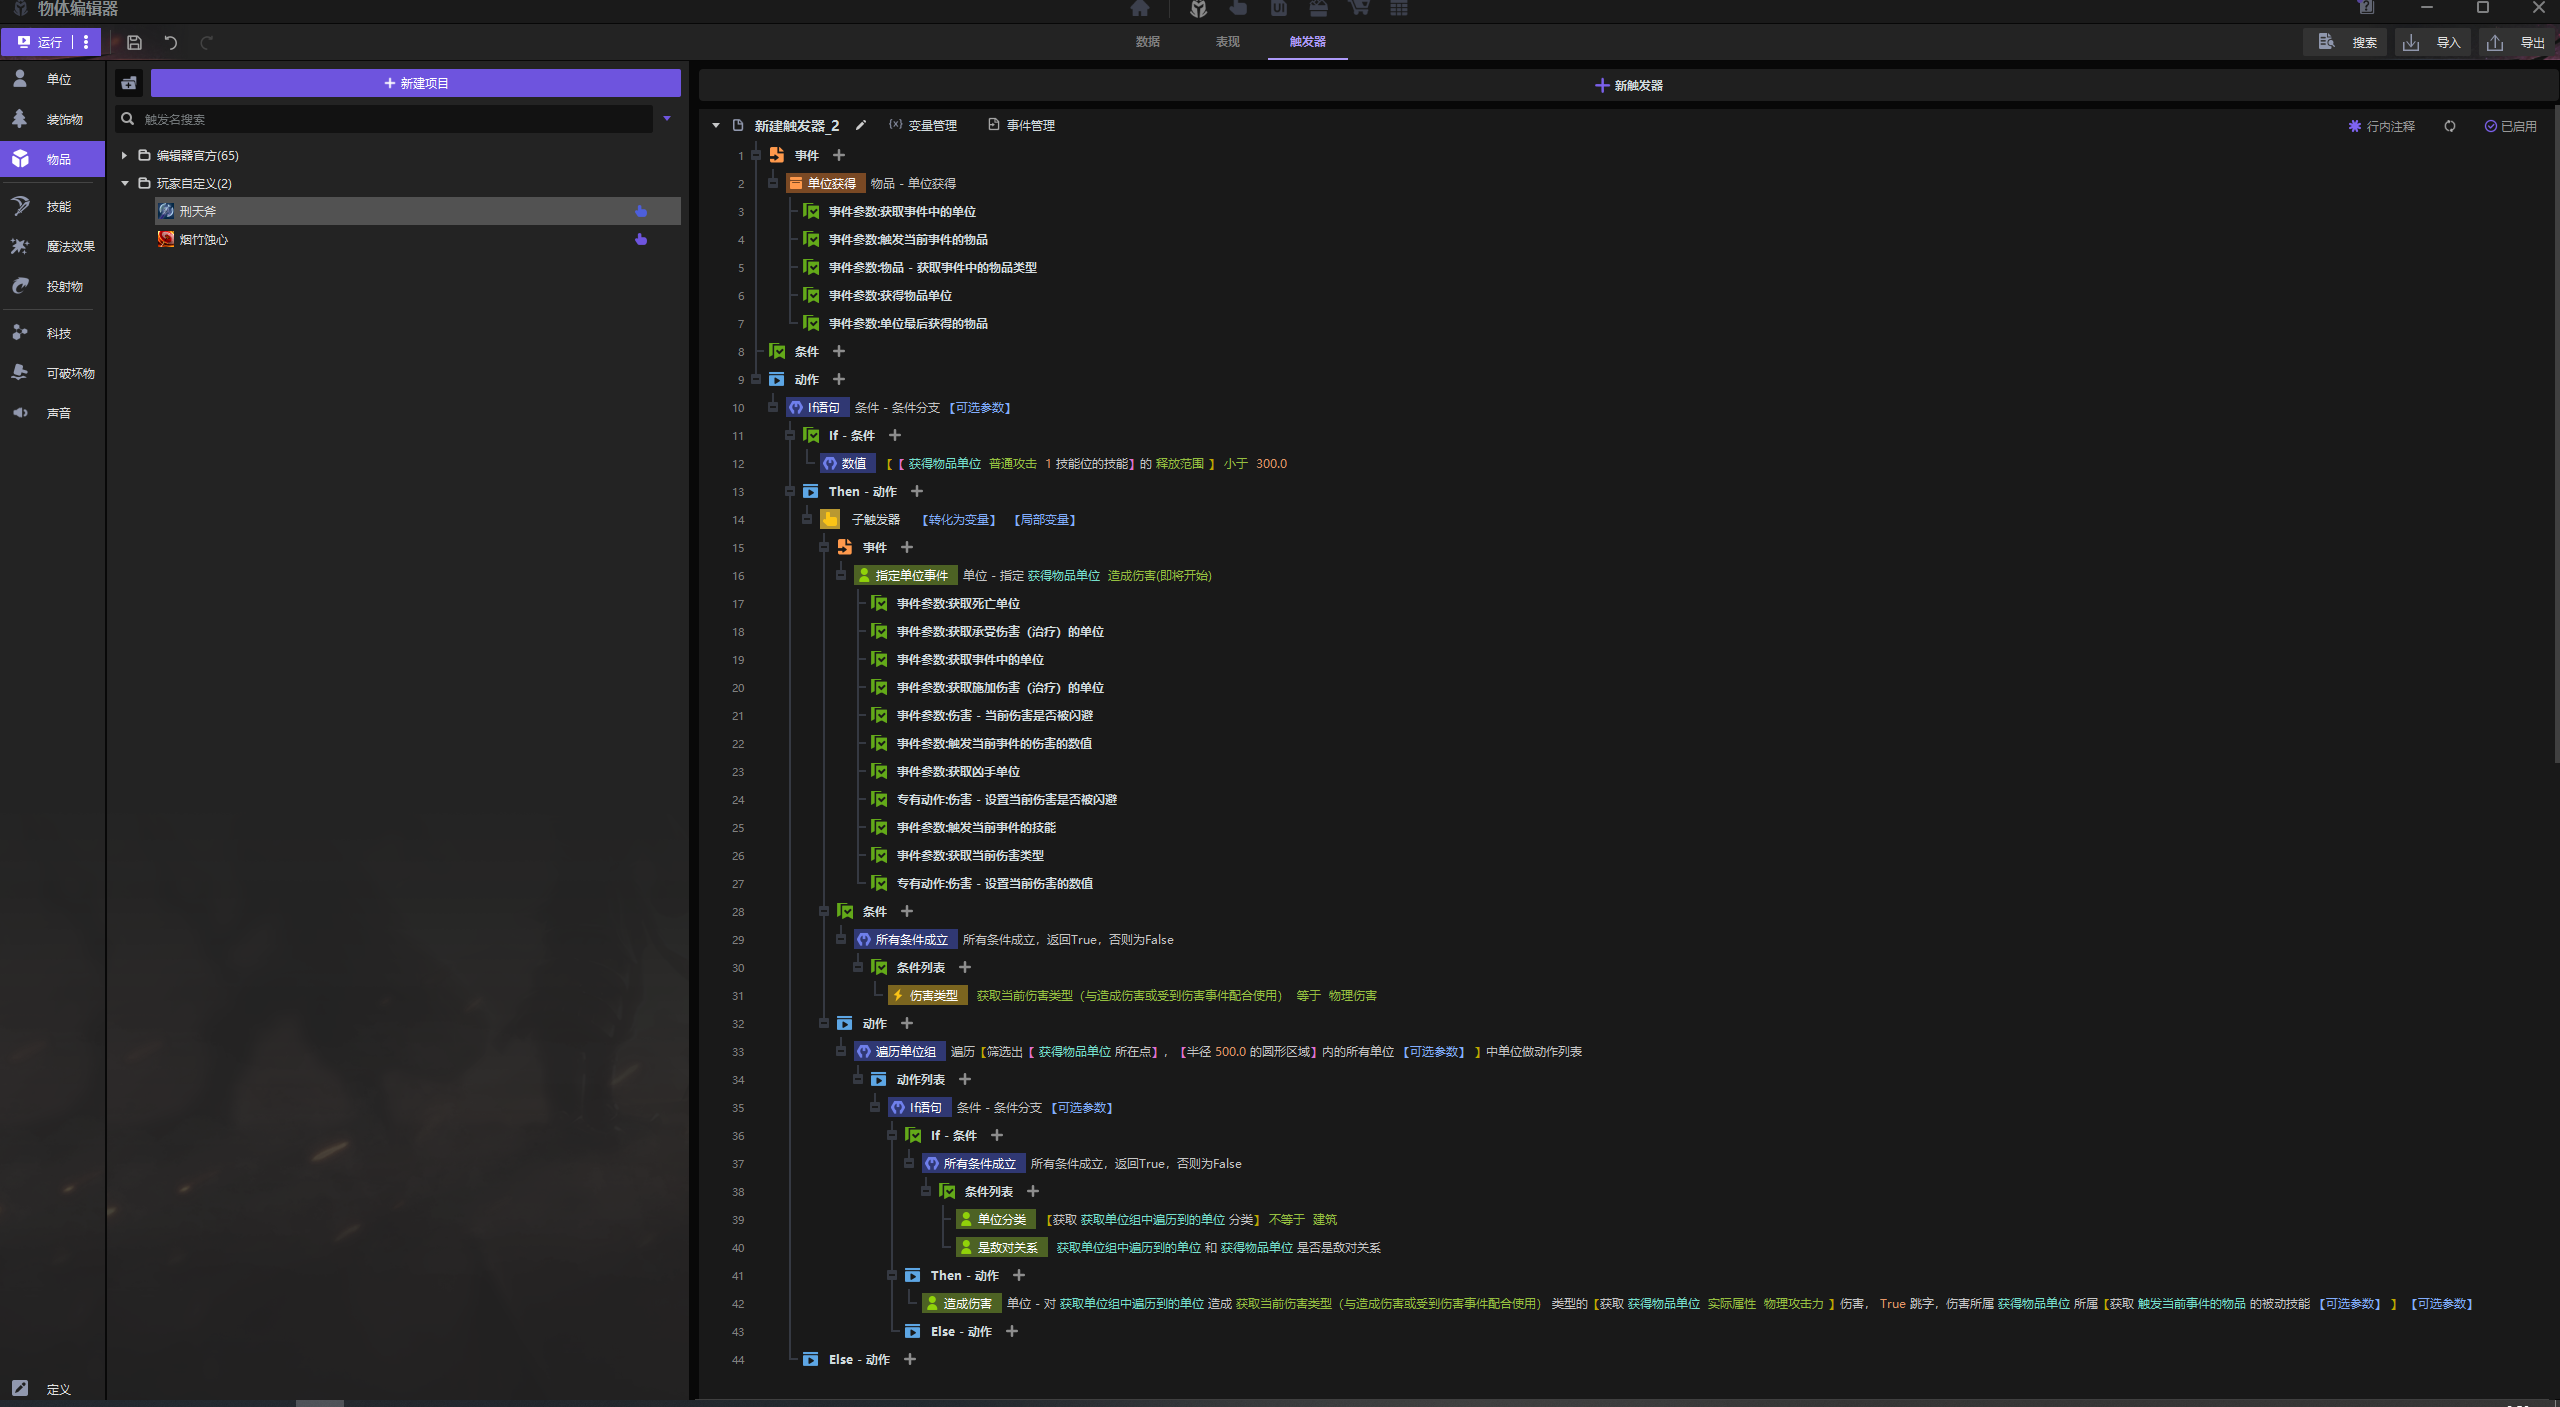Open the 魔法效果 category in the sidebar

point(52,246)
